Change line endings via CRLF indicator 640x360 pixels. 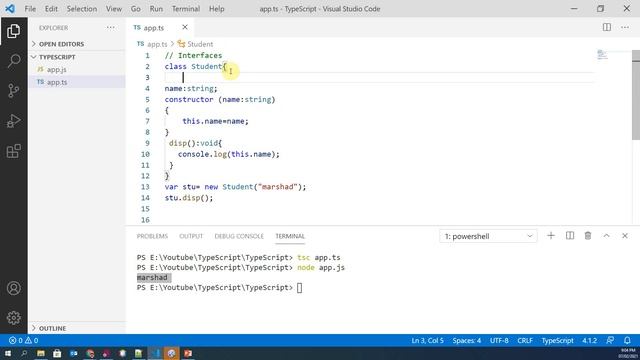[x=525, y=340]
